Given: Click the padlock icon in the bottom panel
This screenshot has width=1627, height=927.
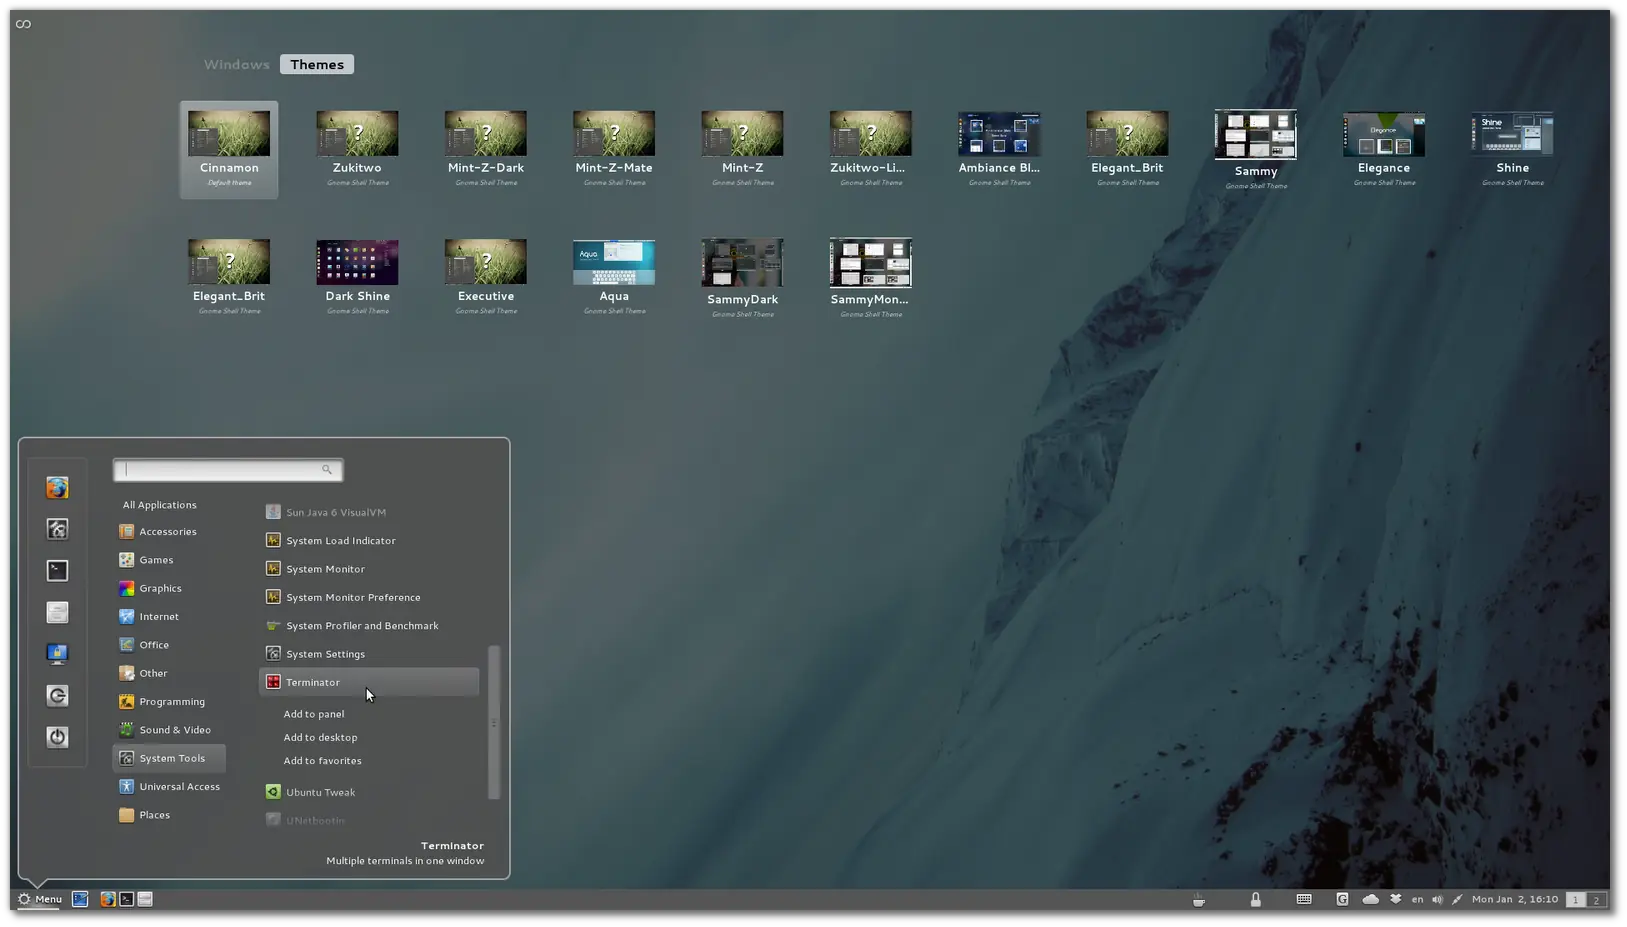Looking at the screenshot, I should [1255, 899].
